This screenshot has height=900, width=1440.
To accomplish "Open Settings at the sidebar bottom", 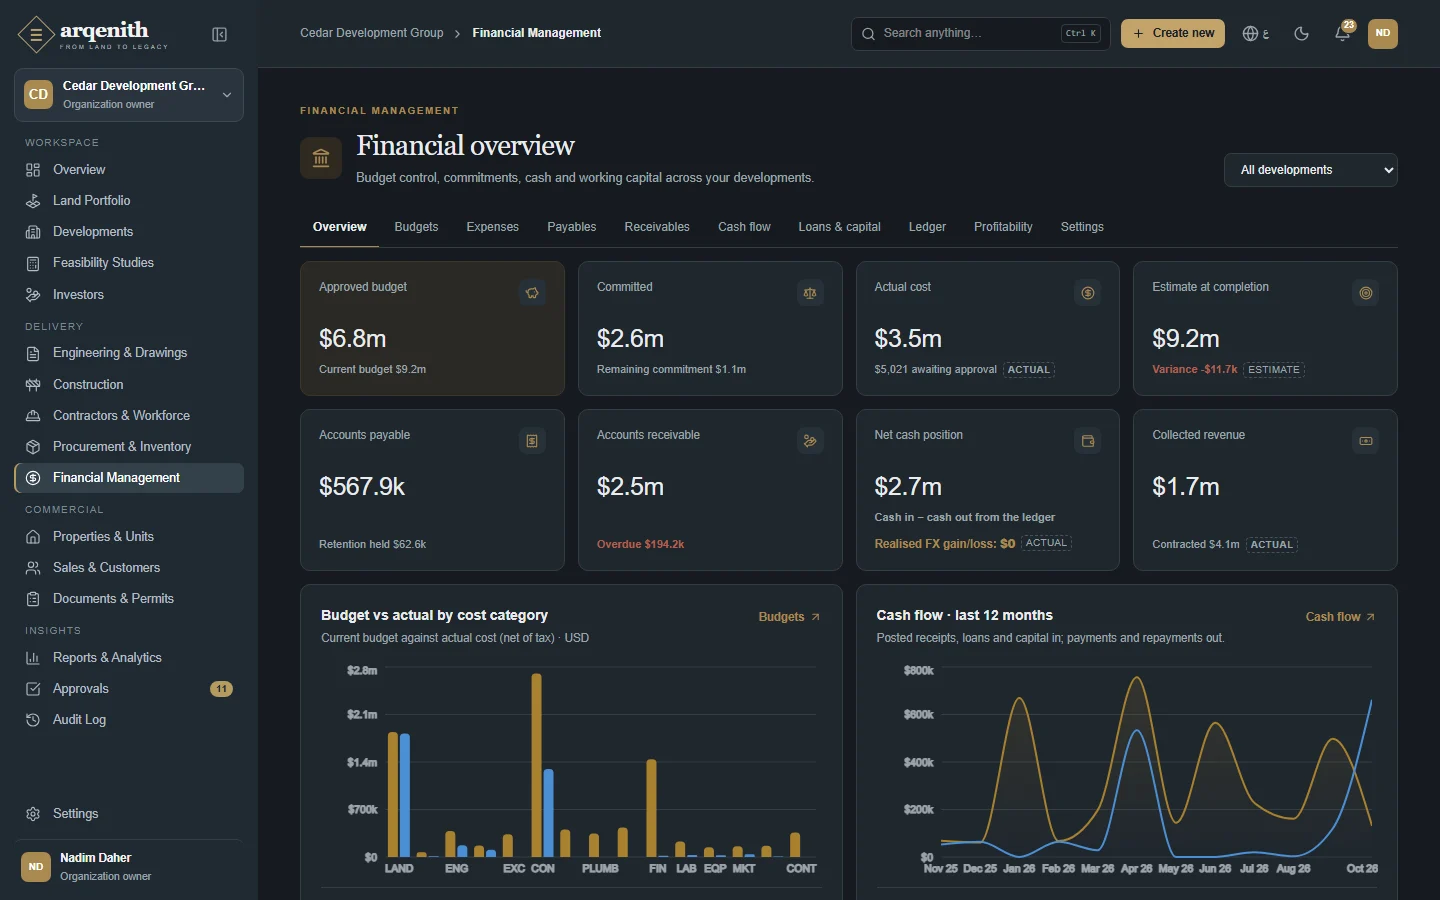I will (129, 814).
